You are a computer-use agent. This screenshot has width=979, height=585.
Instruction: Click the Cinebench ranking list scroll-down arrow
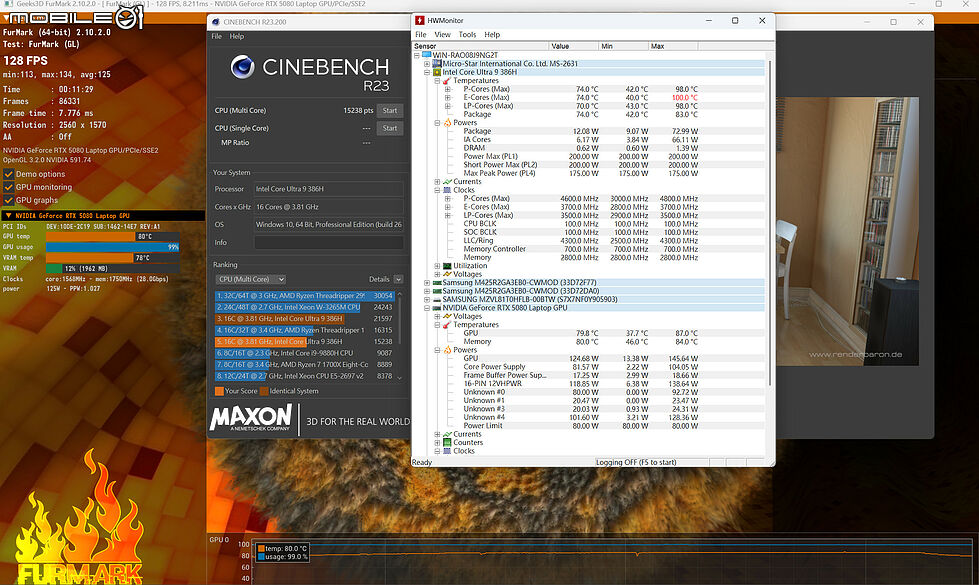[400, 378]
